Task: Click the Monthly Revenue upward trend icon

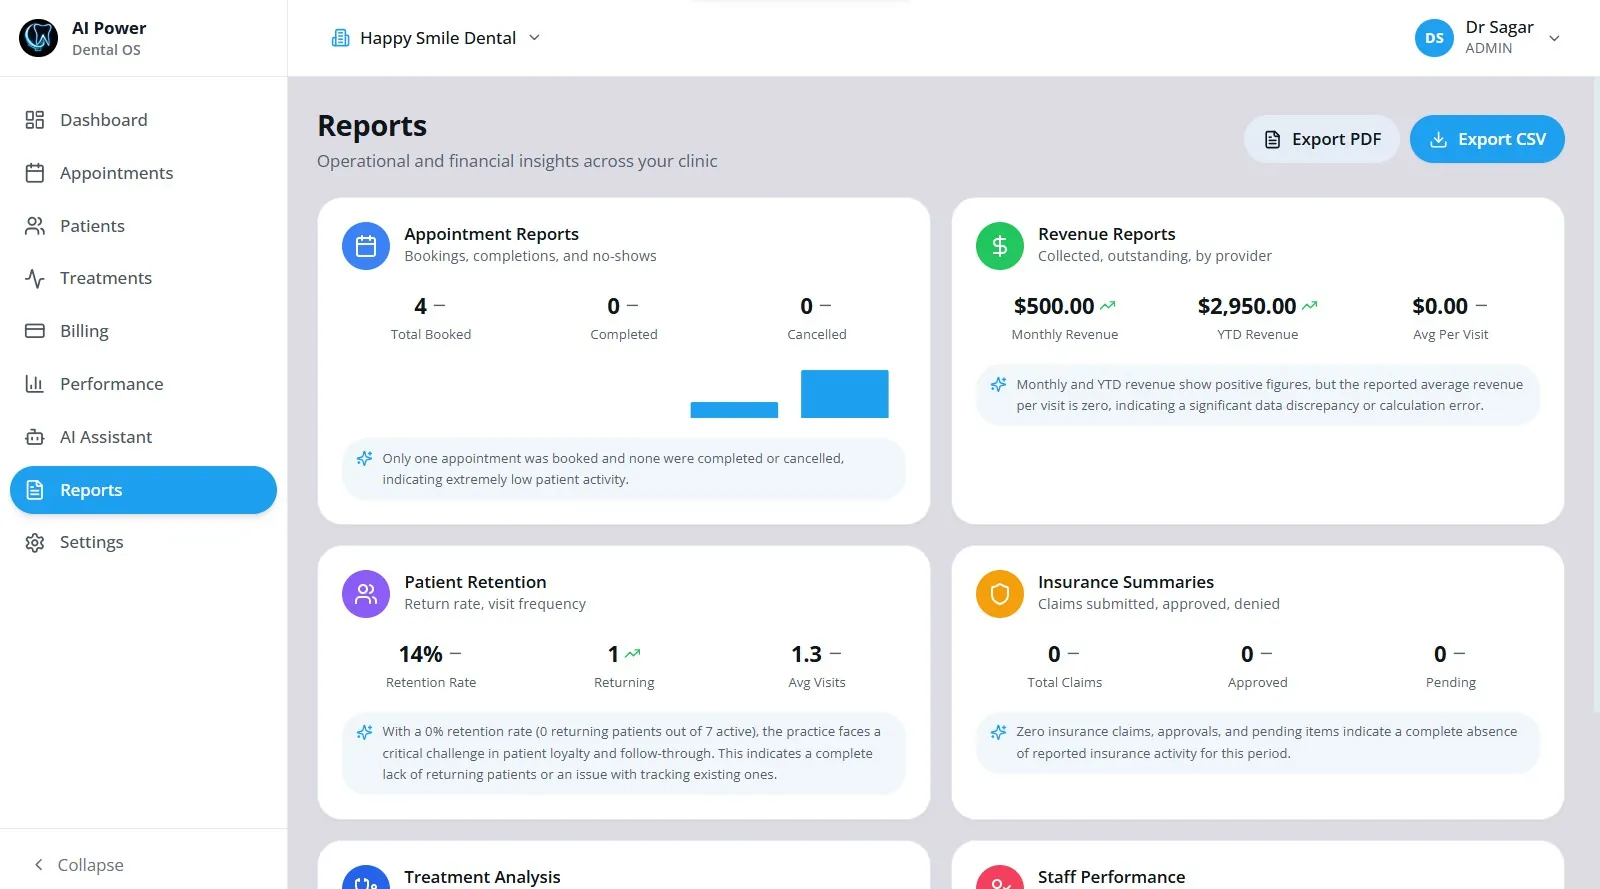Action: click(x=1108, y=306)
